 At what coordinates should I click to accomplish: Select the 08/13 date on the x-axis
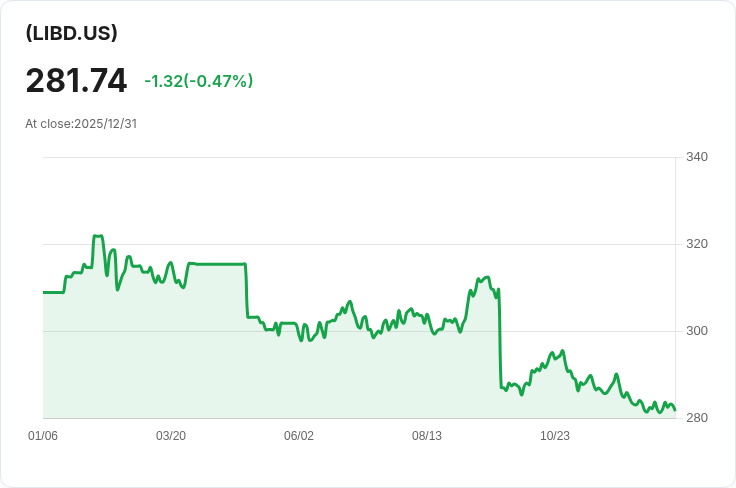(427, 436)
